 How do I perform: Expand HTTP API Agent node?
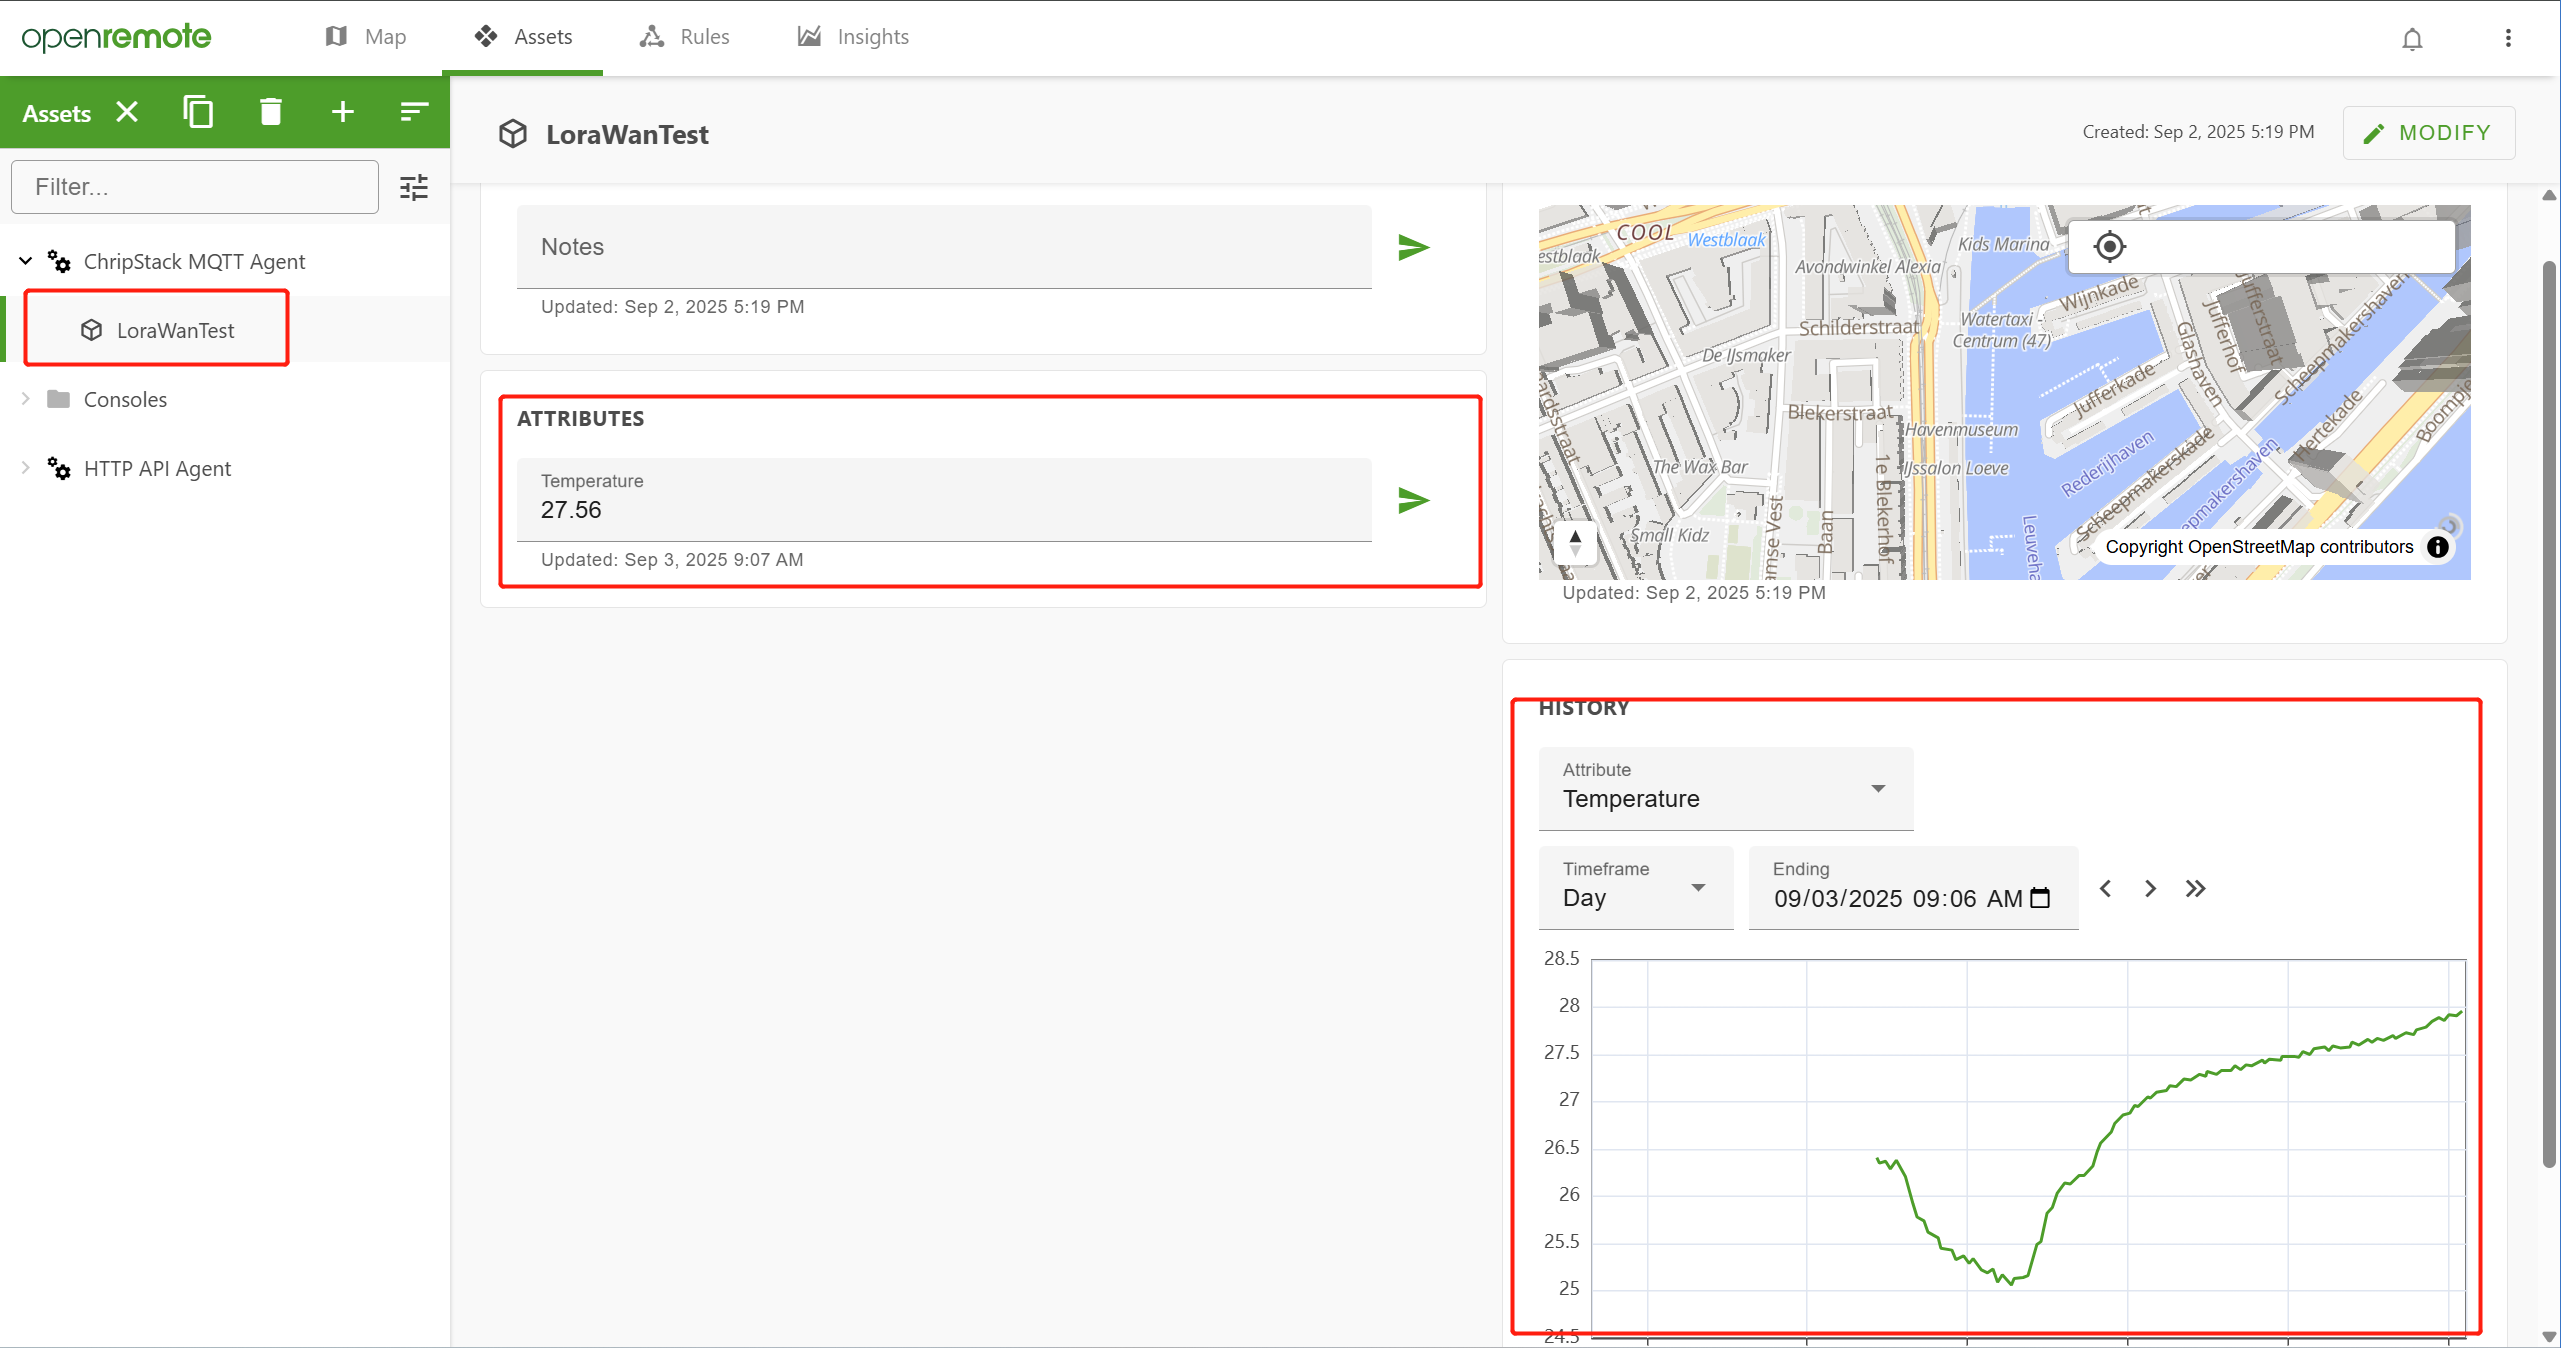tap(26, 468)
